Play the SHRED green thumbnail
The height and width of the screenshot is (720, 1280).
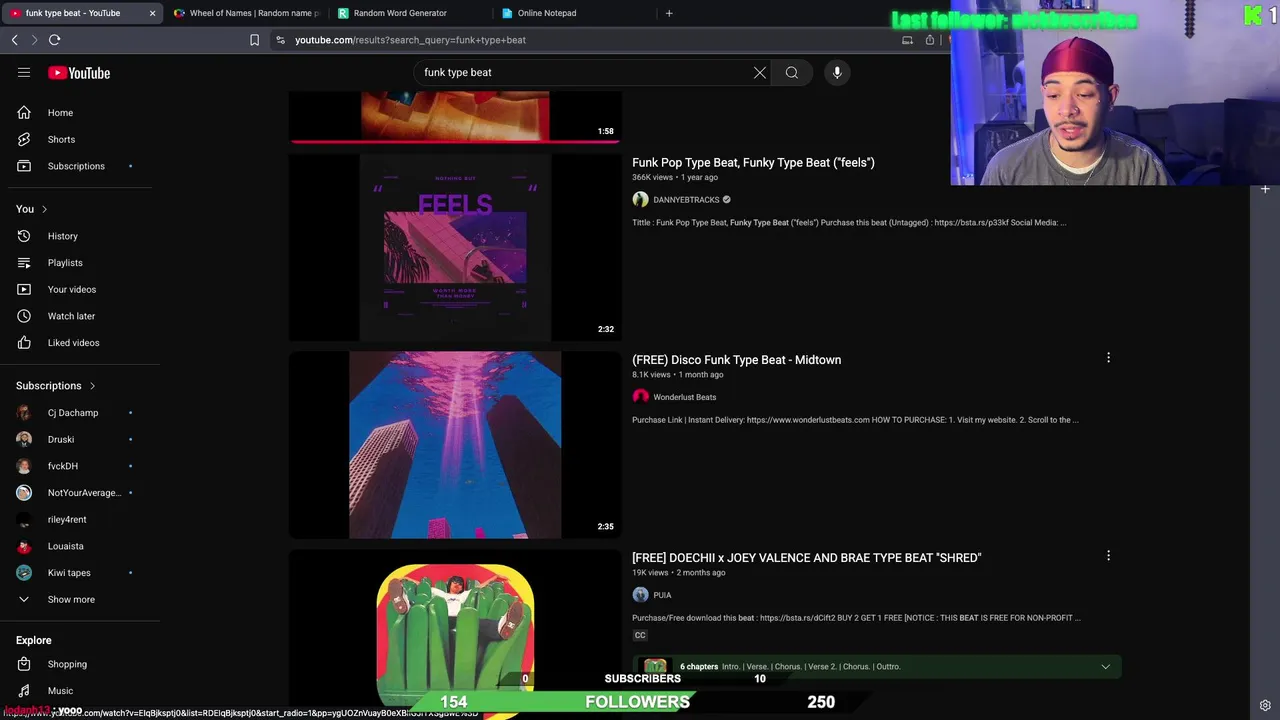(x=455, y=633)
